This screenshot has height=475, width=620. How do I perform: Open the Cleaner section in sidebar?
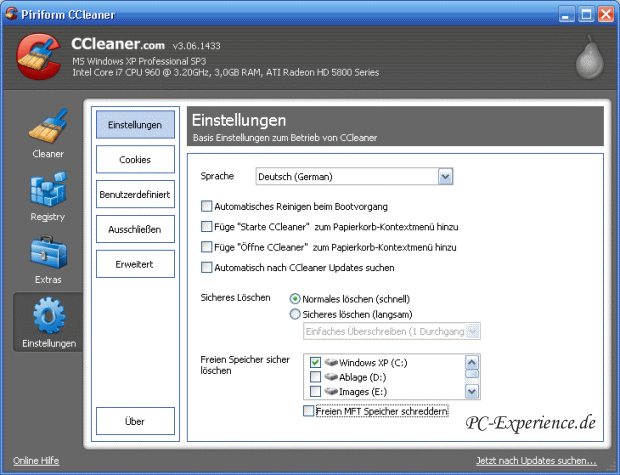47,130
